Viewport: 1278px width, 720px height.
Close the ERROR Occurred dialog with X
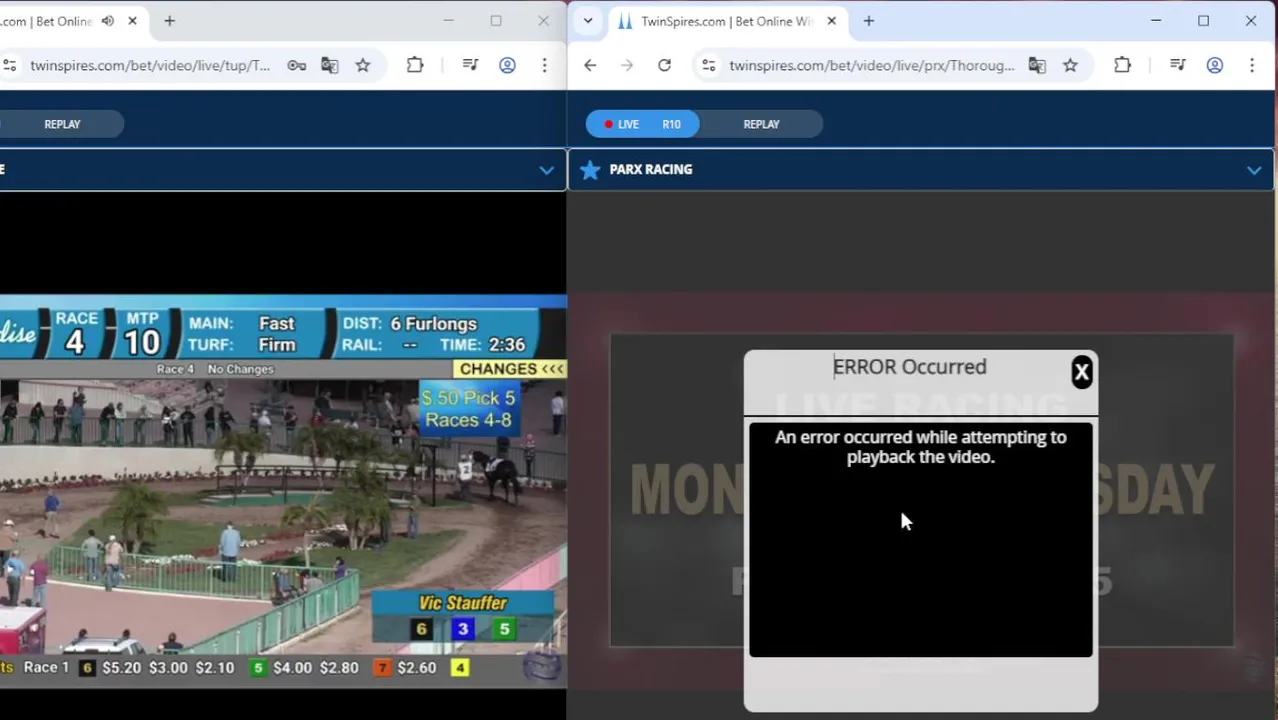(1081, 372)
